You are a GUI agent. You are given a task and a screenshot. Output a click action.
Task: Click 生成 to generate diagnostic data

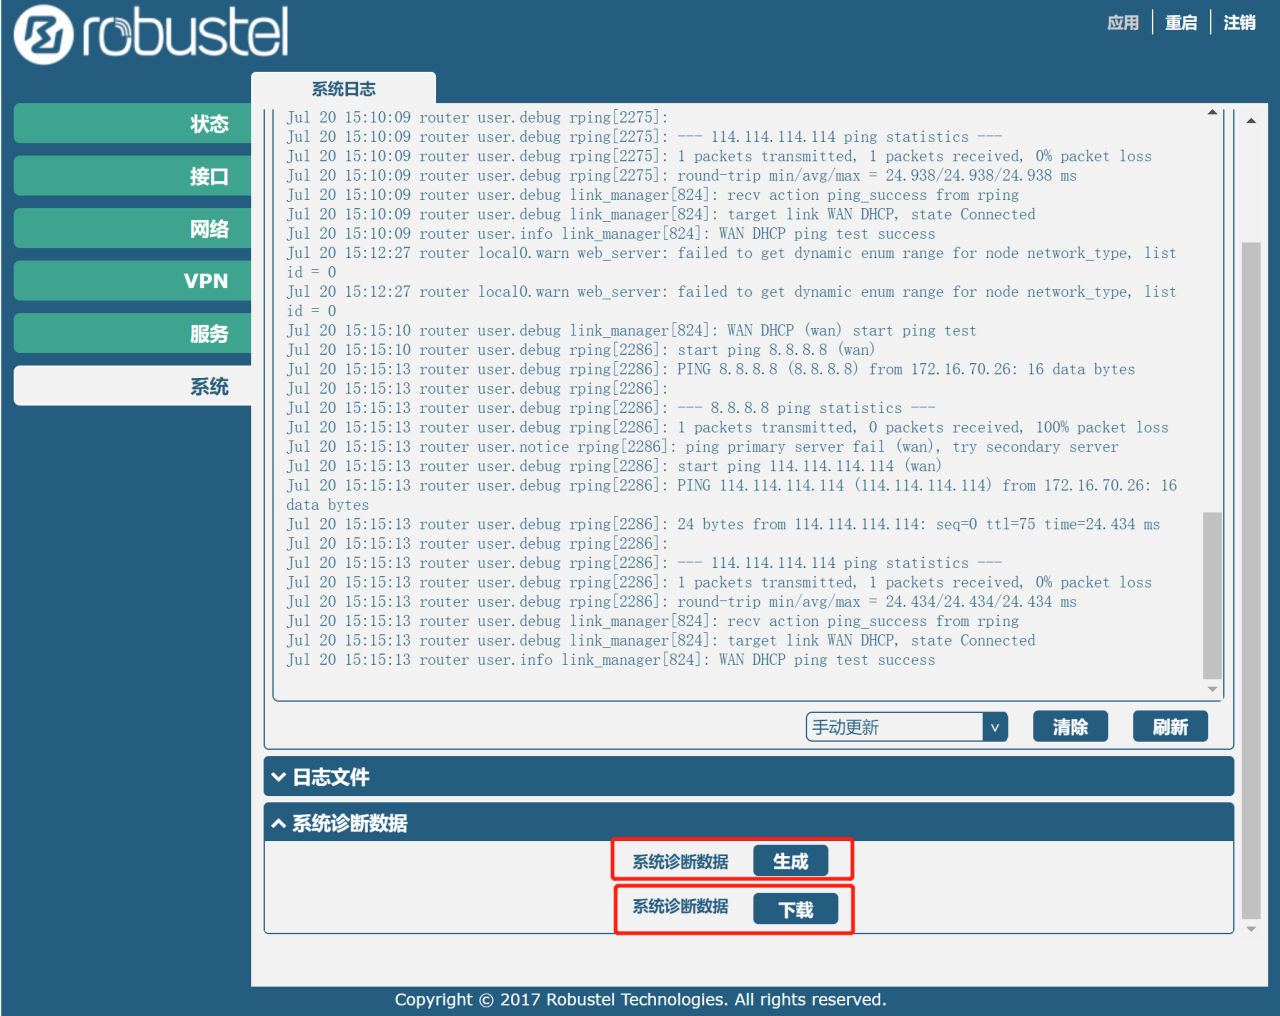pyautogui.click(x=790, y=861)
